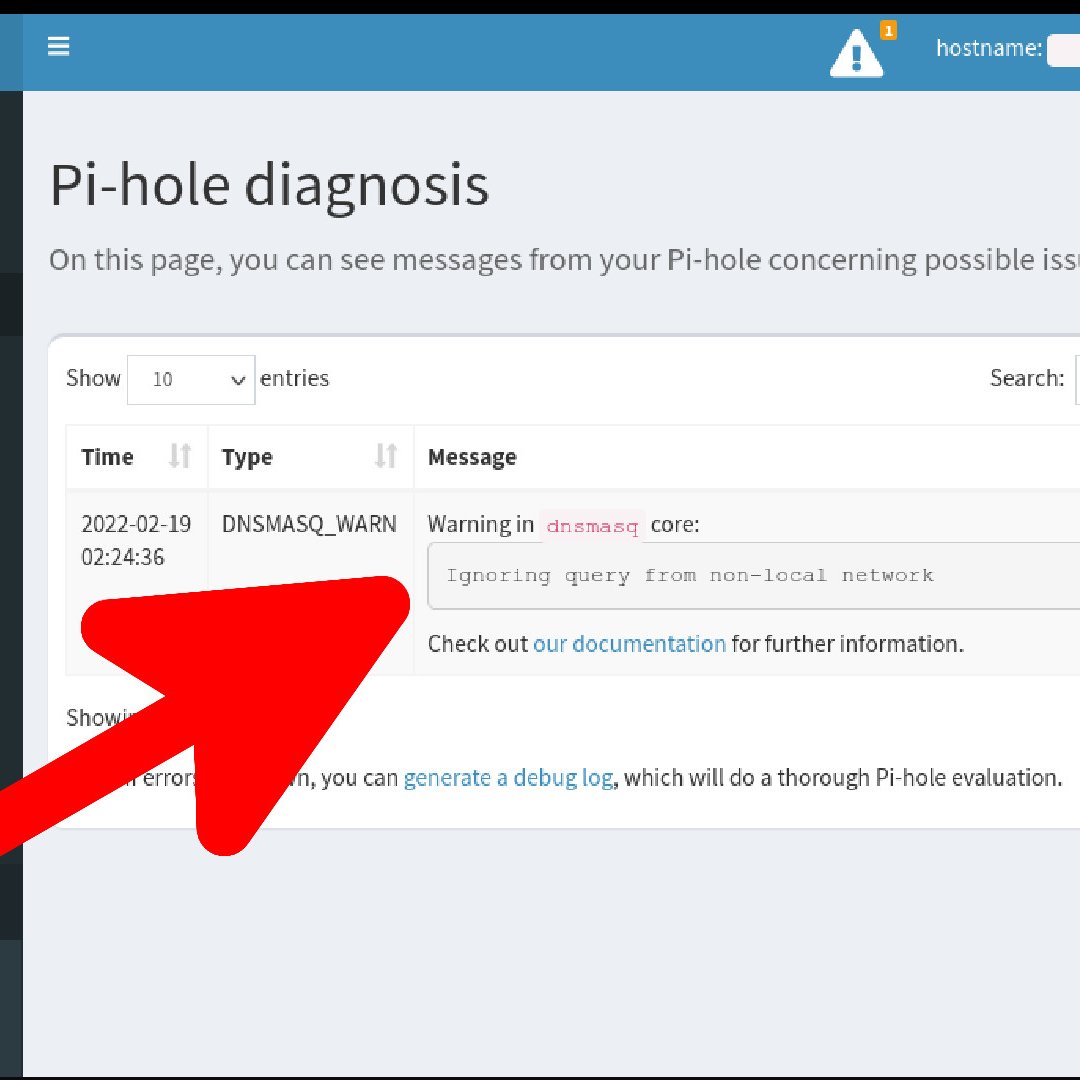The image size is (1080, 1080).
Task: Click the warning triangle alert icon
Action: click(x=856, y=54)
